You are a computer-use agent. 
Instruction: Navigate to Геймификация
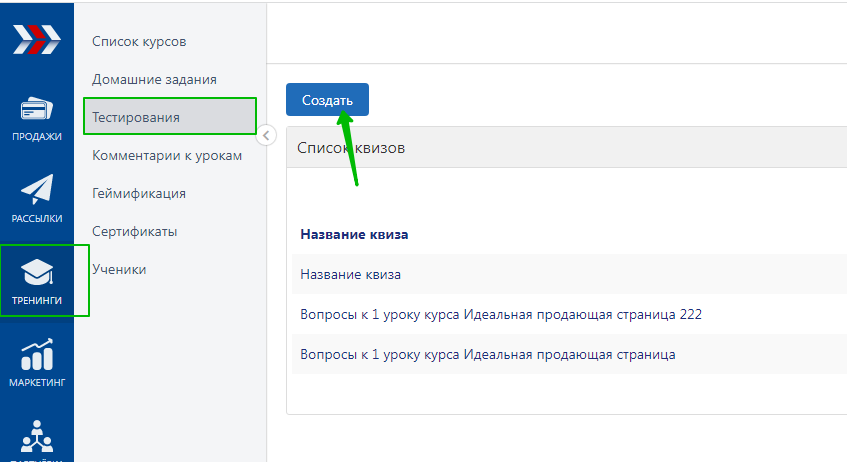pyautogui.click(x=139, y=193)
